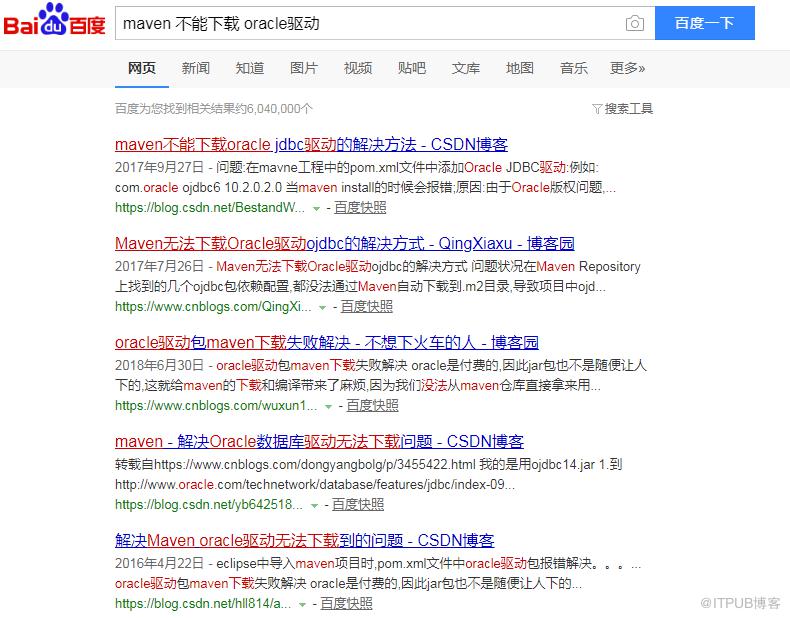Expand dropdown arrow beside cnblogs.com/wuxun1

(328, 406)
